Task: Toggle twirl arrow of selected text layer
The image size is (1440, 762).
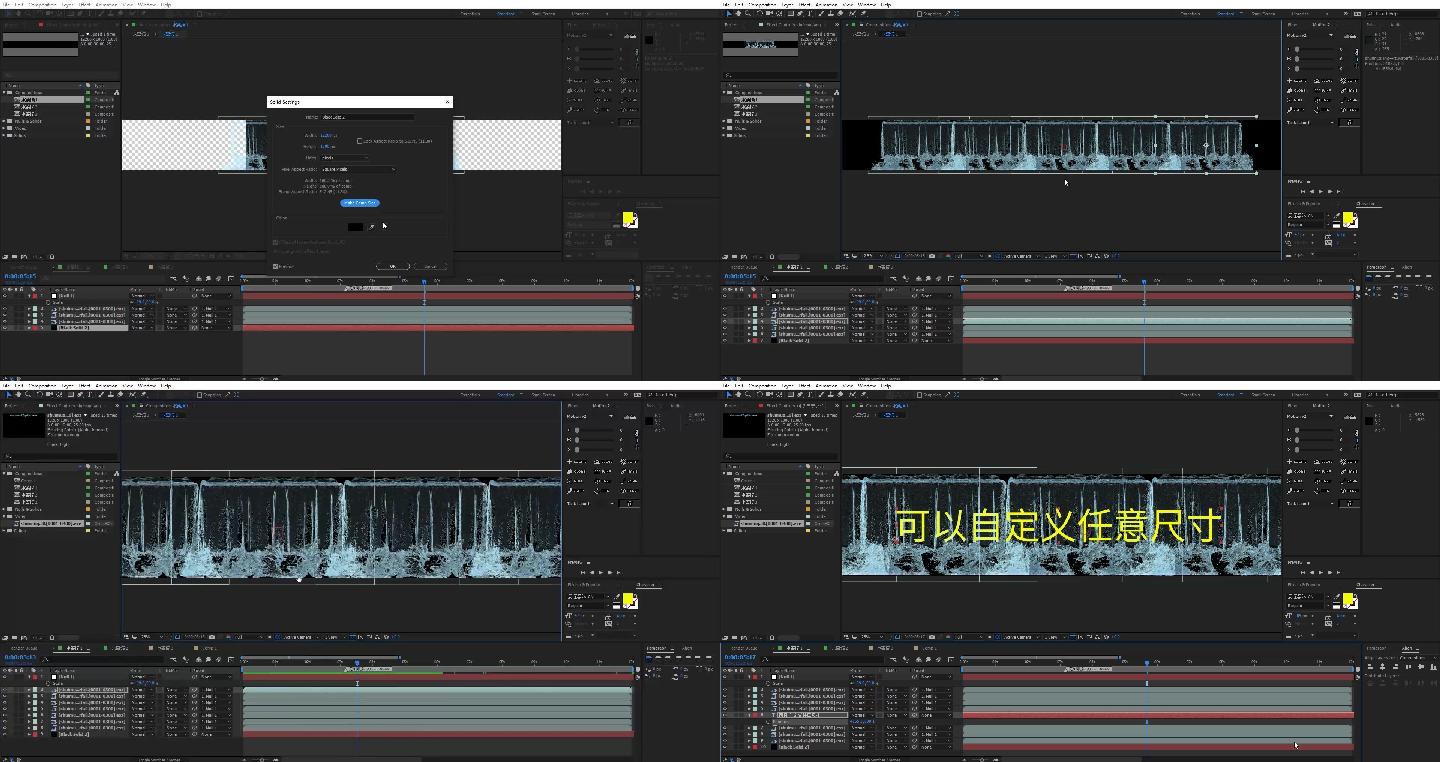Action: pyautogui.click(x=749, y=715)
